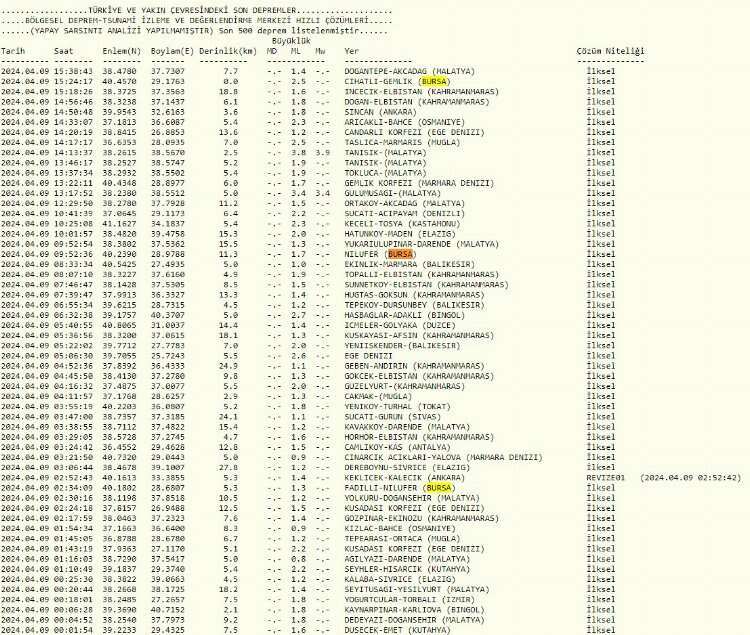This screenshot has width=750, height=635.
Task: Select the SINCAN (ANKARA) location entry
Action: click(377, 113)
